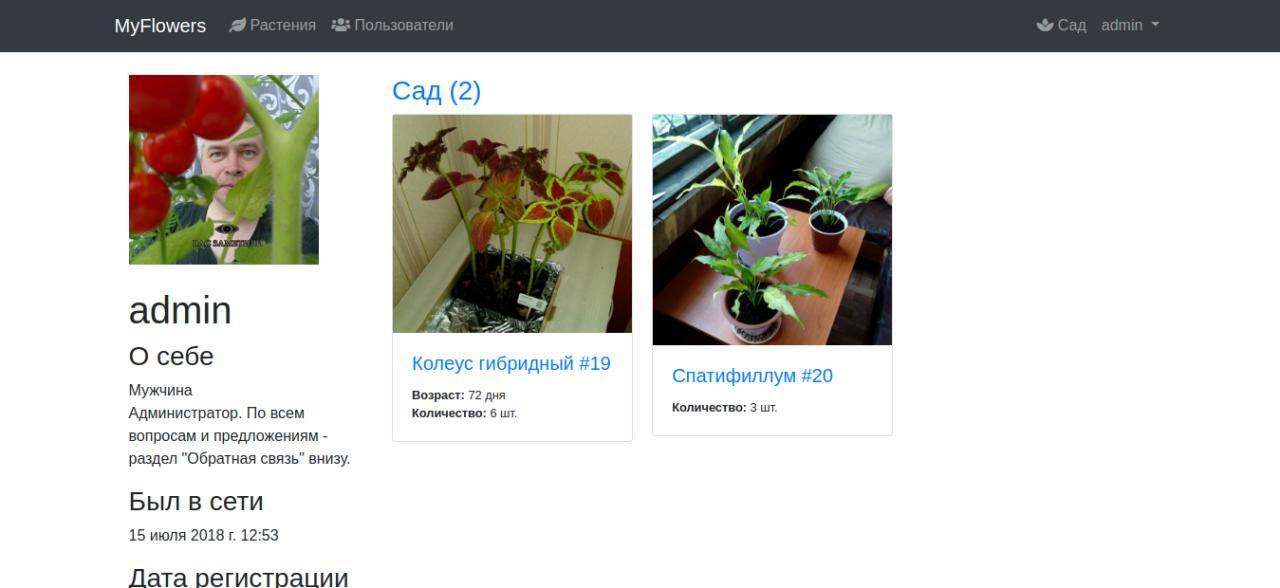Click the Сад (2) heading link
1280x588 pixels.
[436, 91]
